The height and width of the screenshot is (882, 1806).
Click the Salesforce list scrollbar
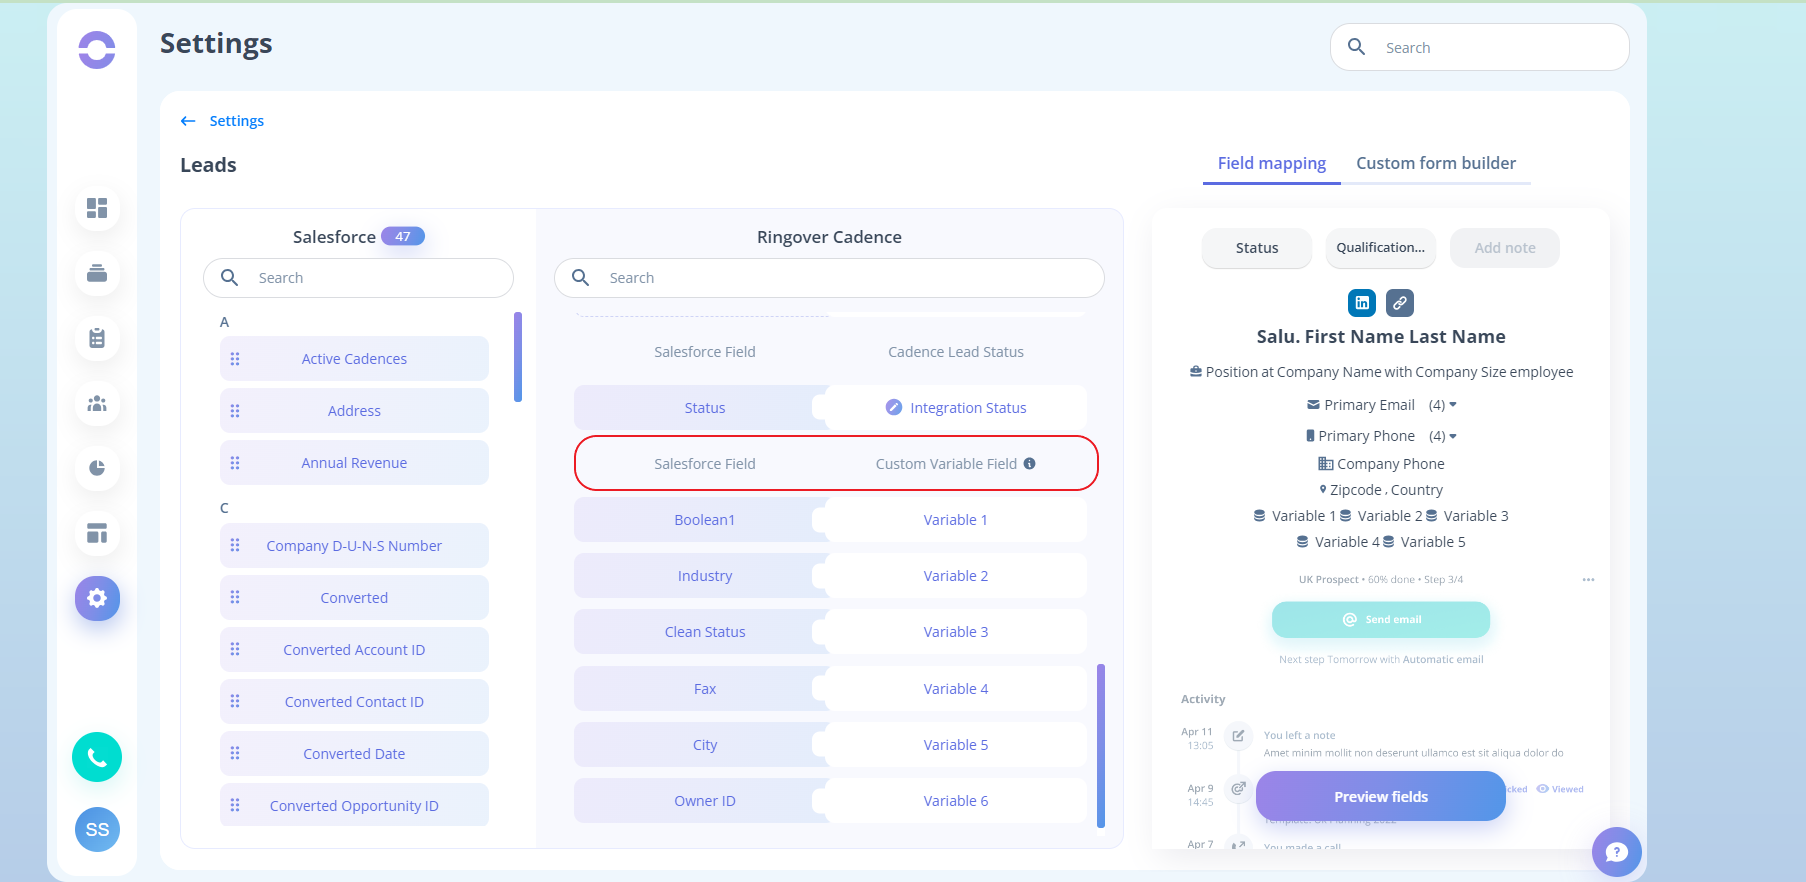518,357
